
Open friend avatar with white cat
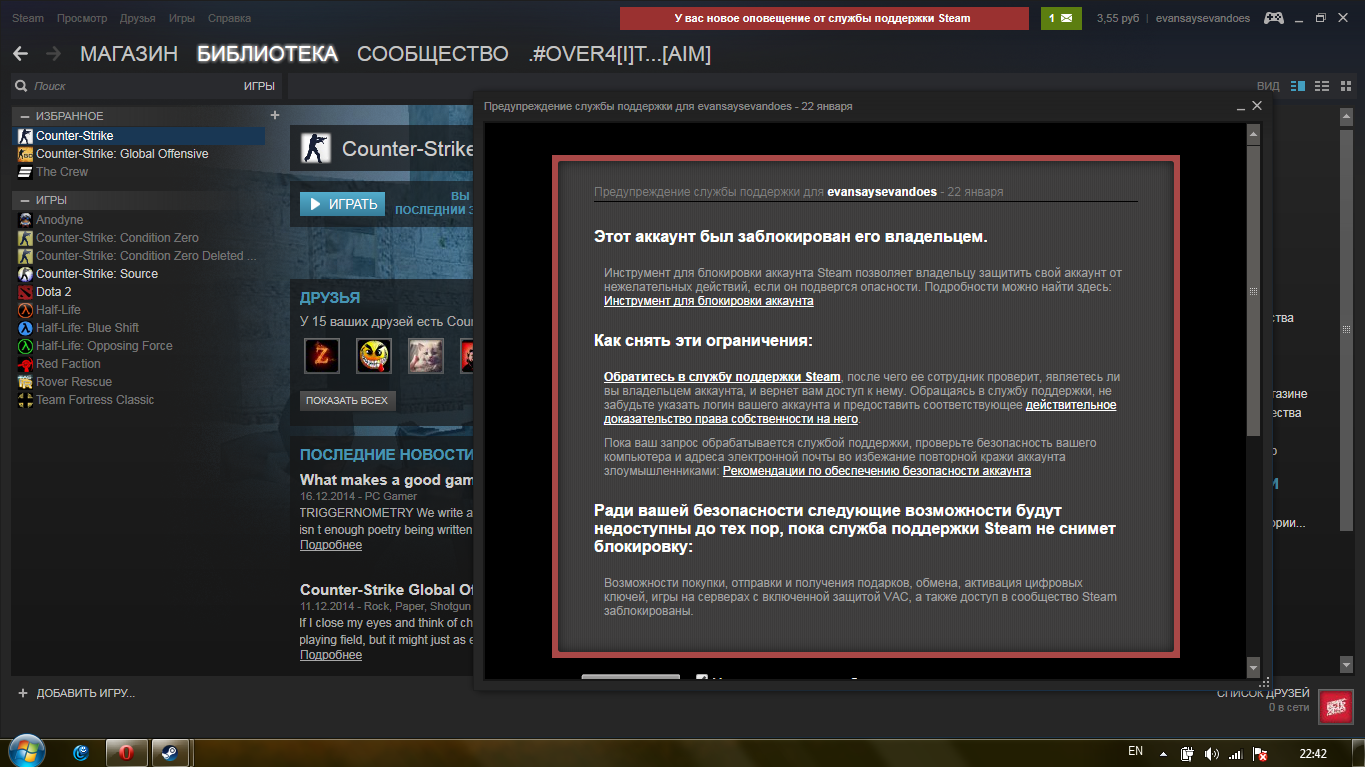tap(426, 356)
